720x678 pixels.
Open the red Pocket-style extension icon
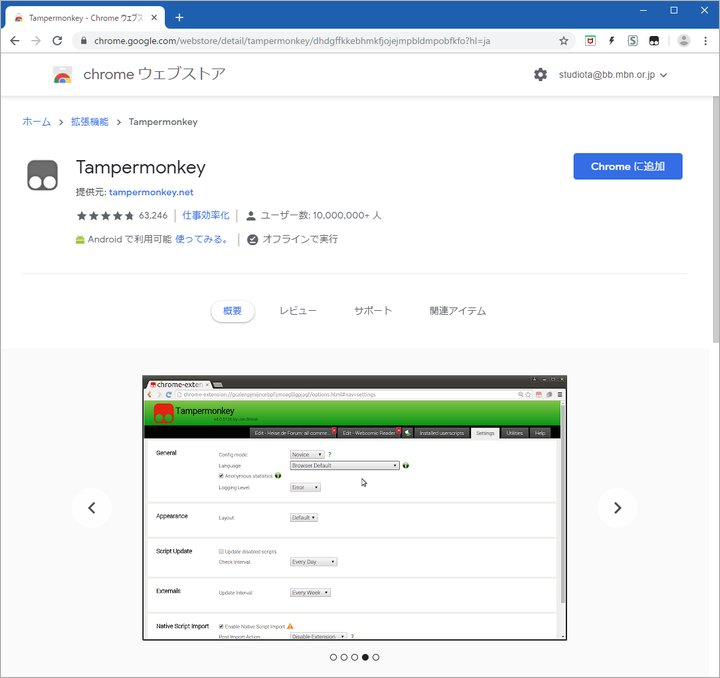590,41
